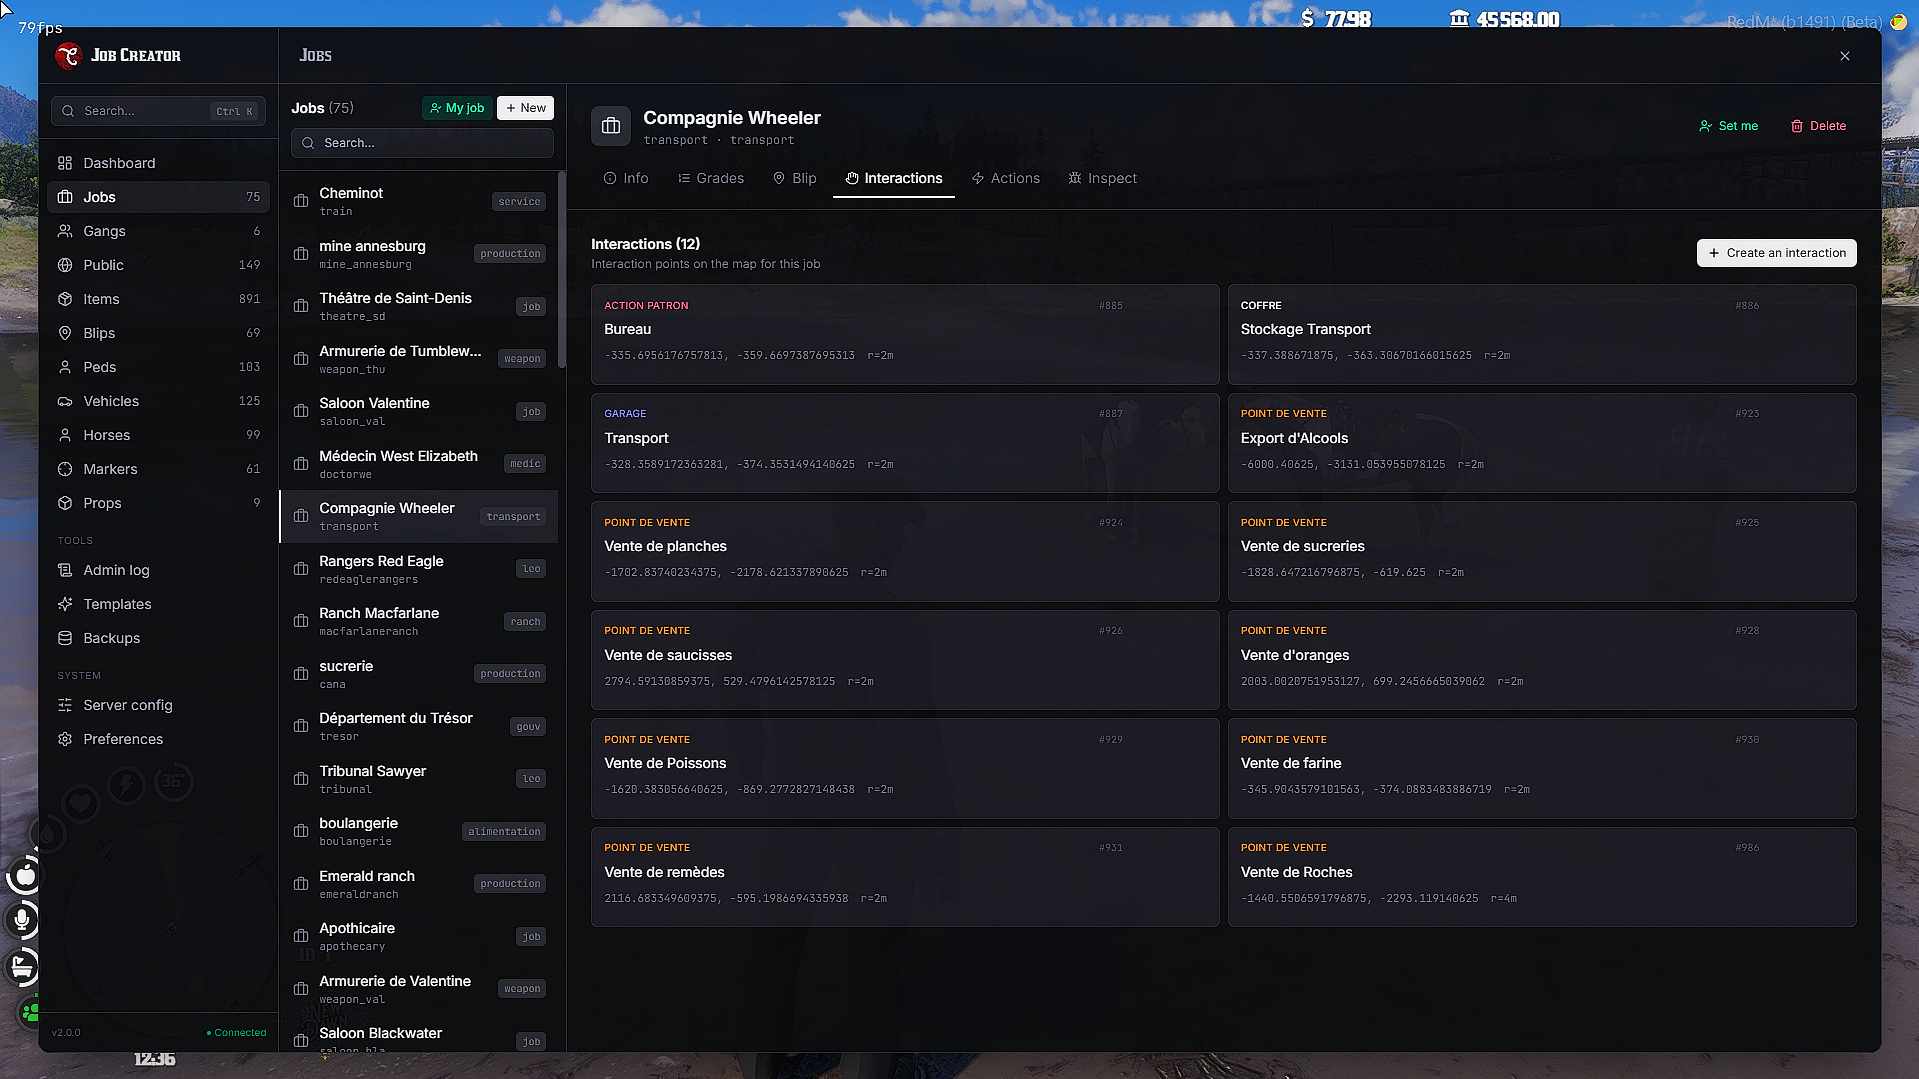Click the Server config sliders icon
The image size is (1919, 1079).
point(65,705)
